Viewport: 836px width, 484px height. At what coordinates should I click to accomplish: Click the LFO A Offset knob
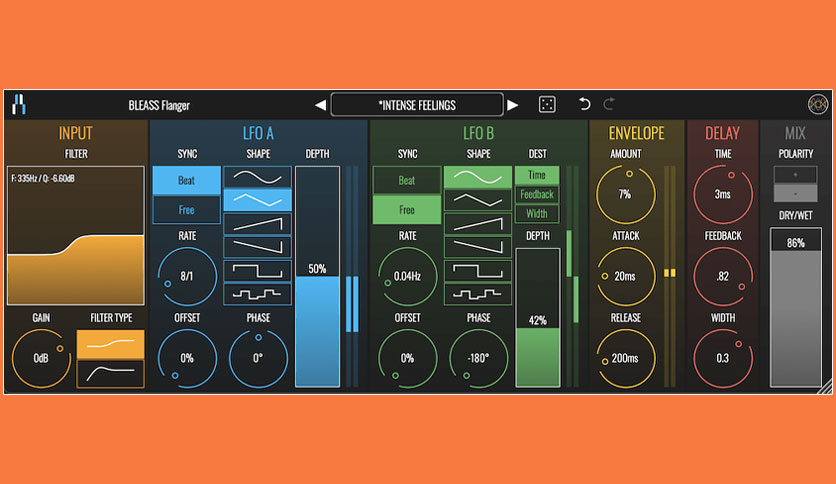[x=187, y=358]
